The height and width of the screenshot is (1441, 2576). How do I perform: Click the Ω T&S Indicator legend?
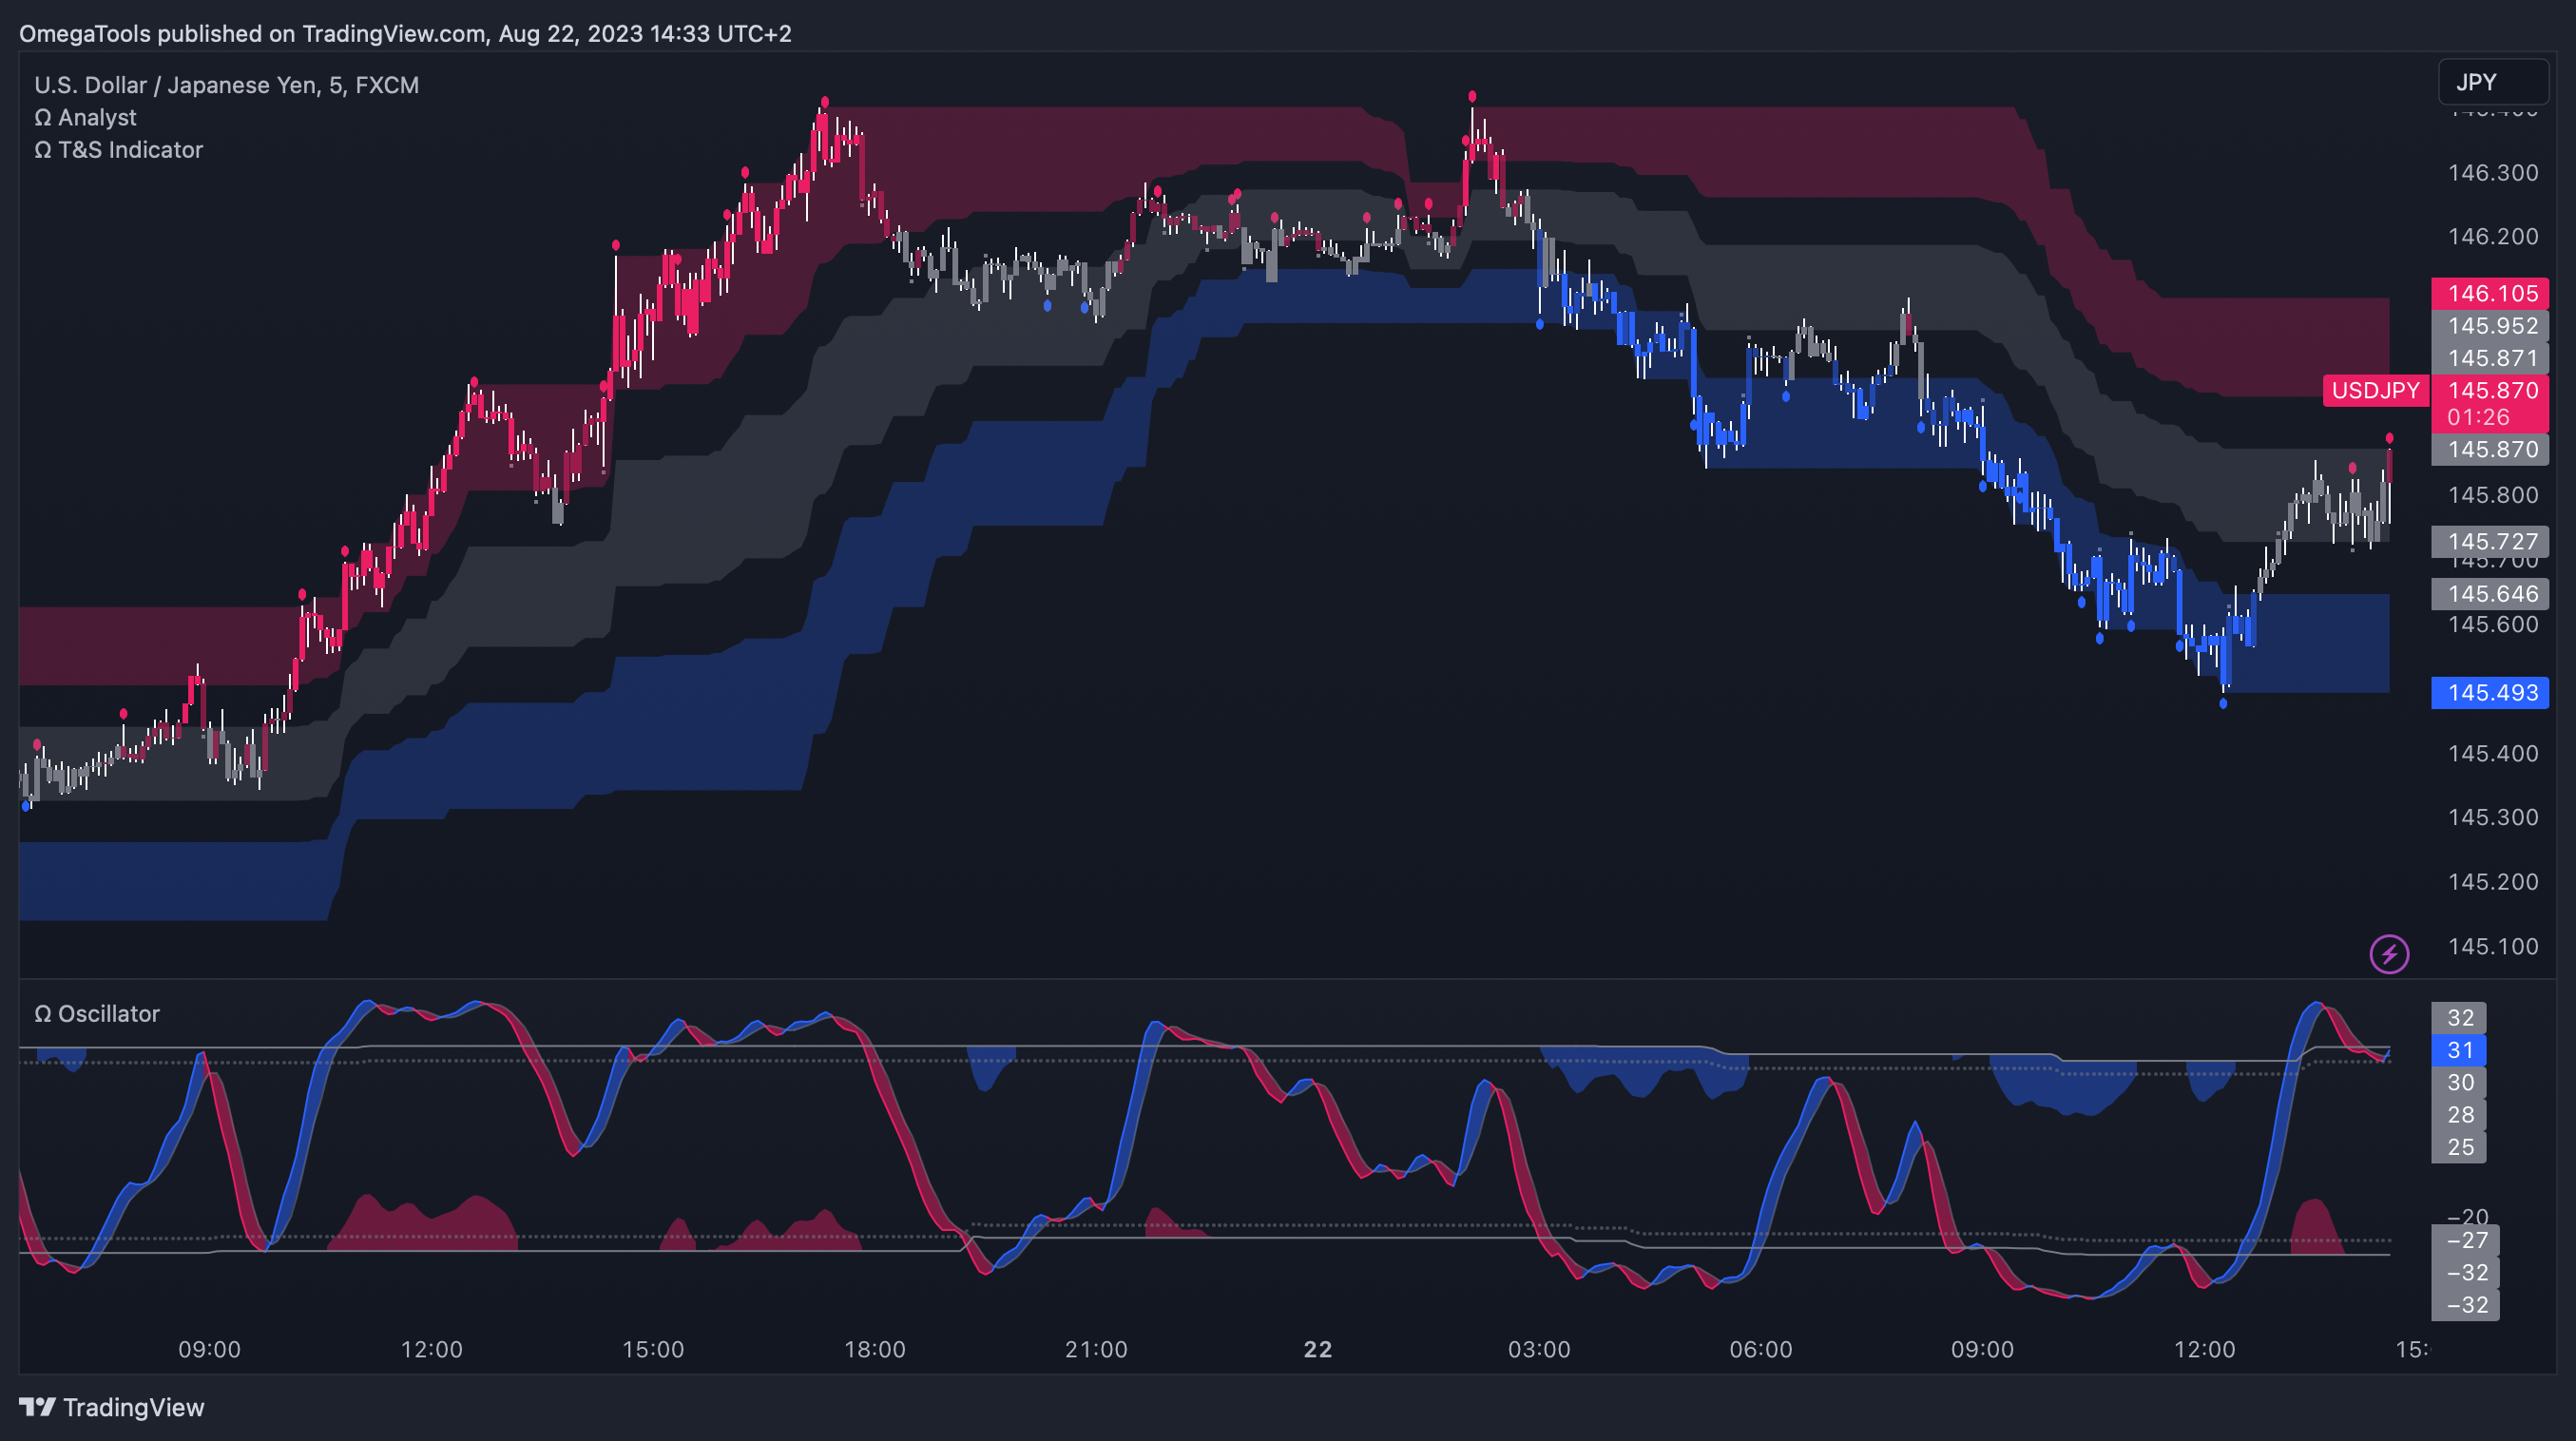click(118, 150)
